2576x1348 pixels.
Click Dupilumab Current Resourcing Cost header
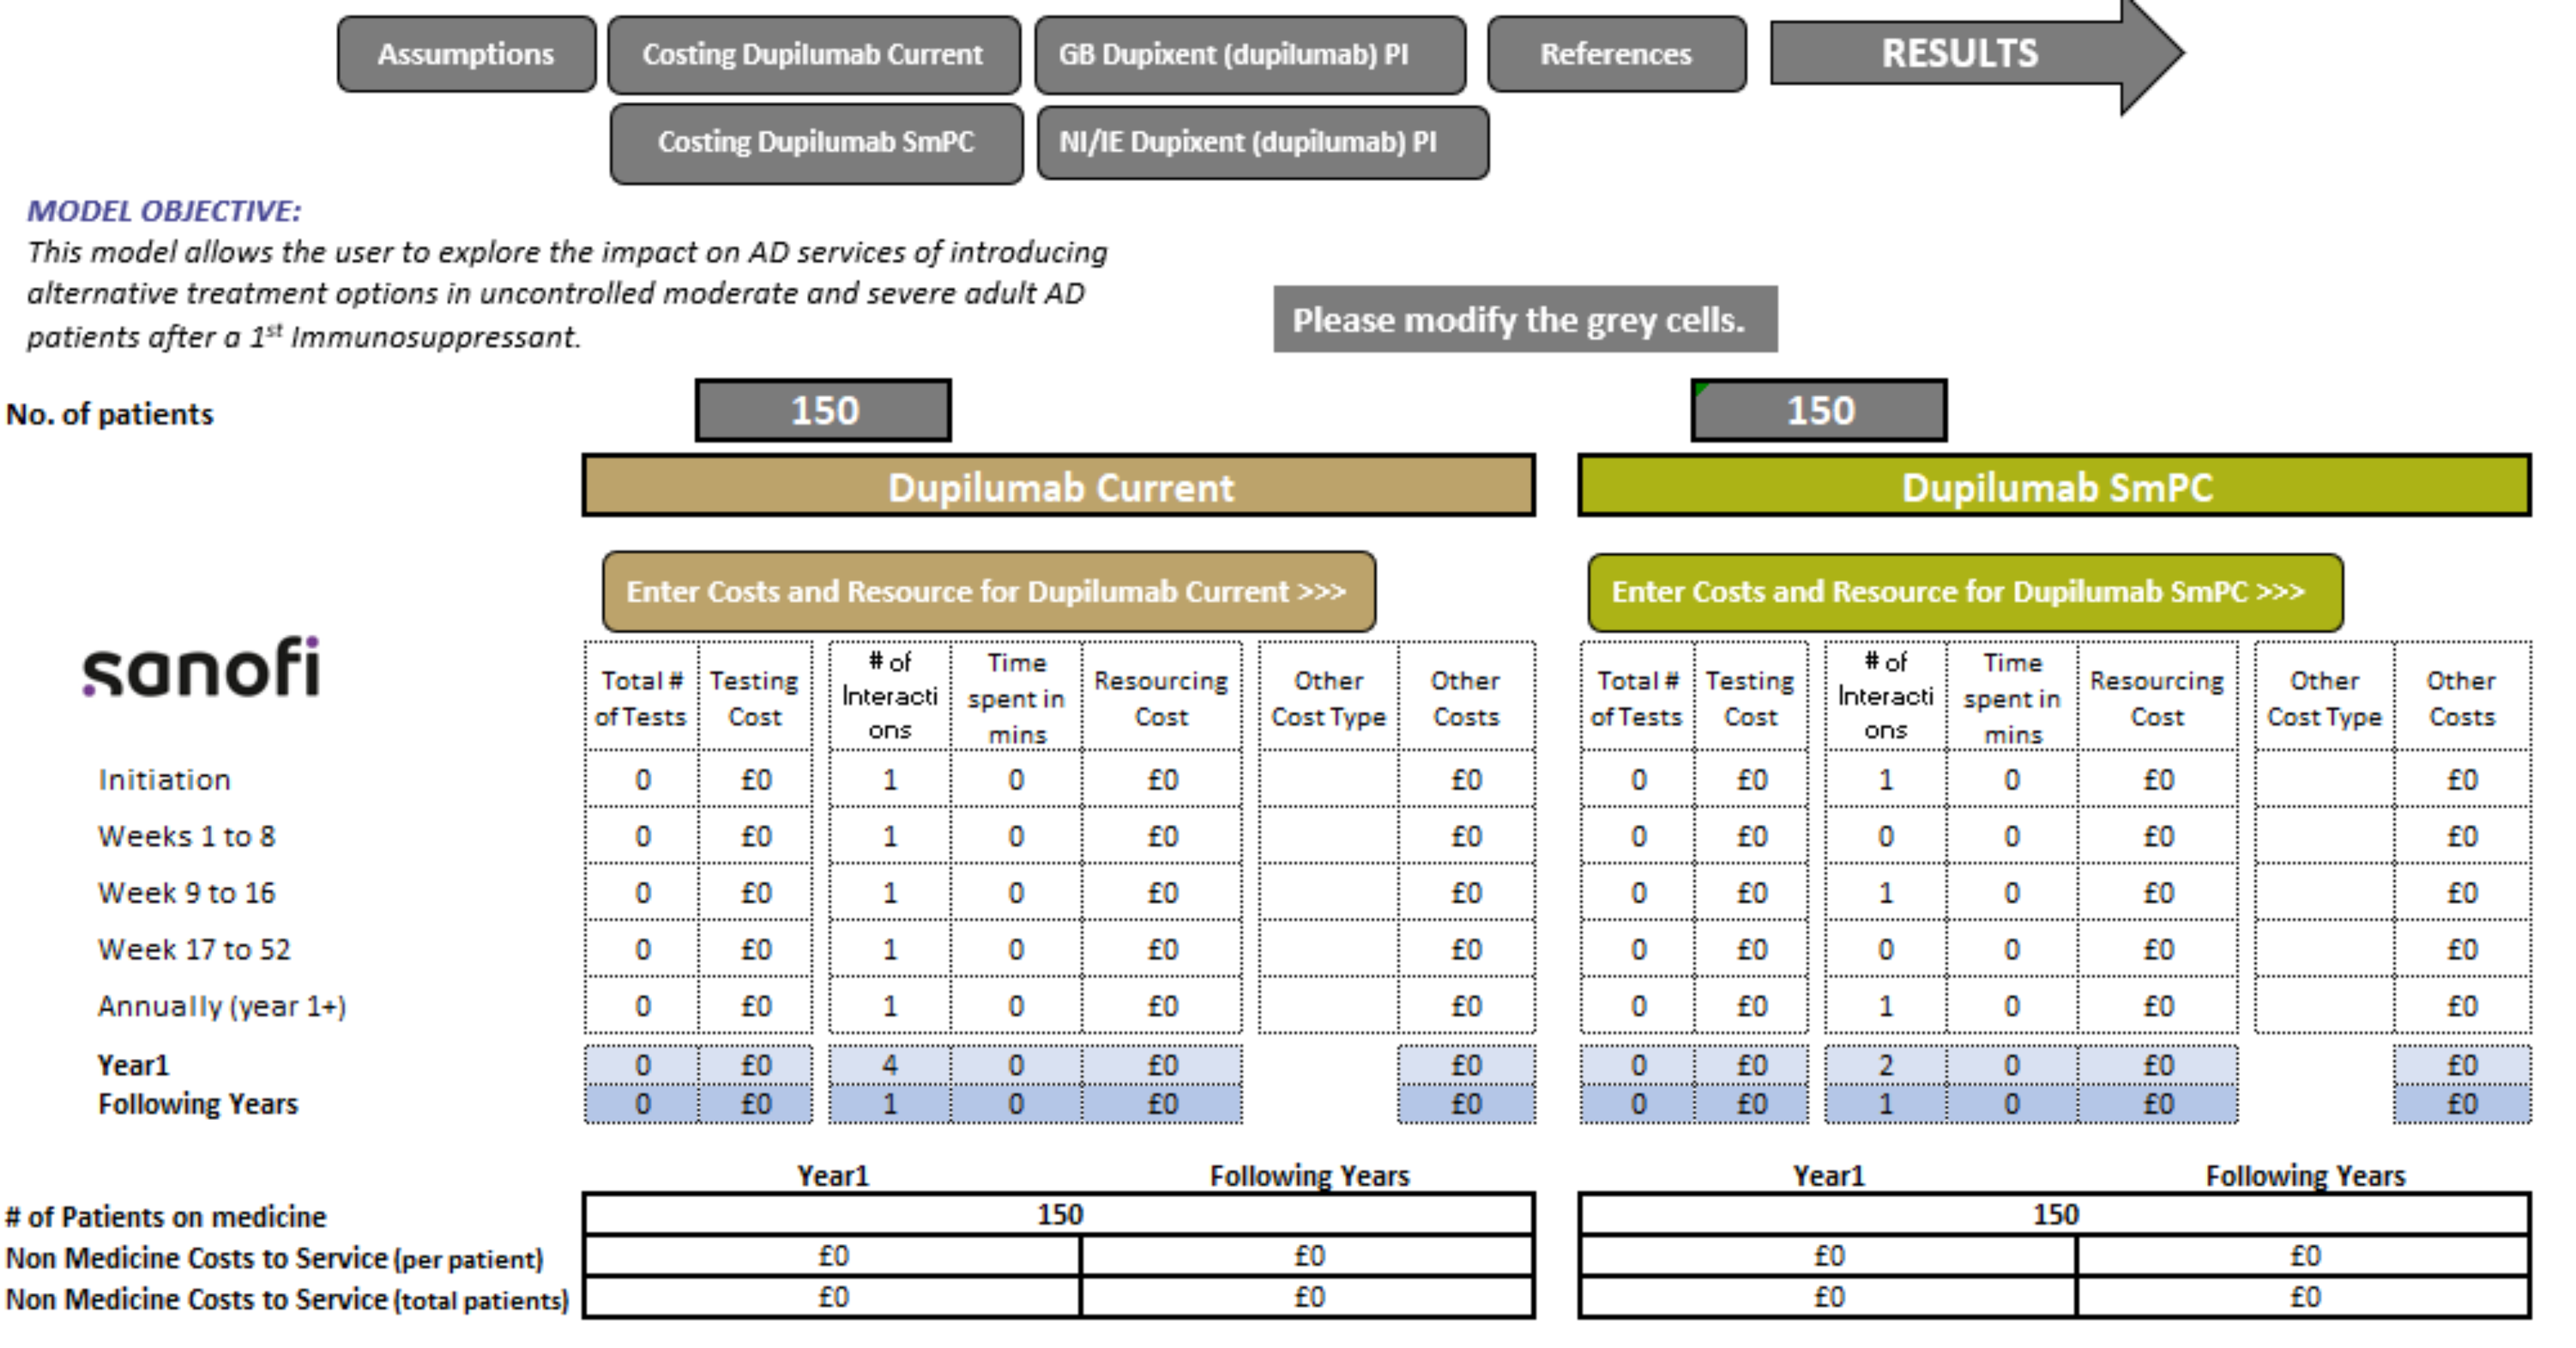(1161, 697)
